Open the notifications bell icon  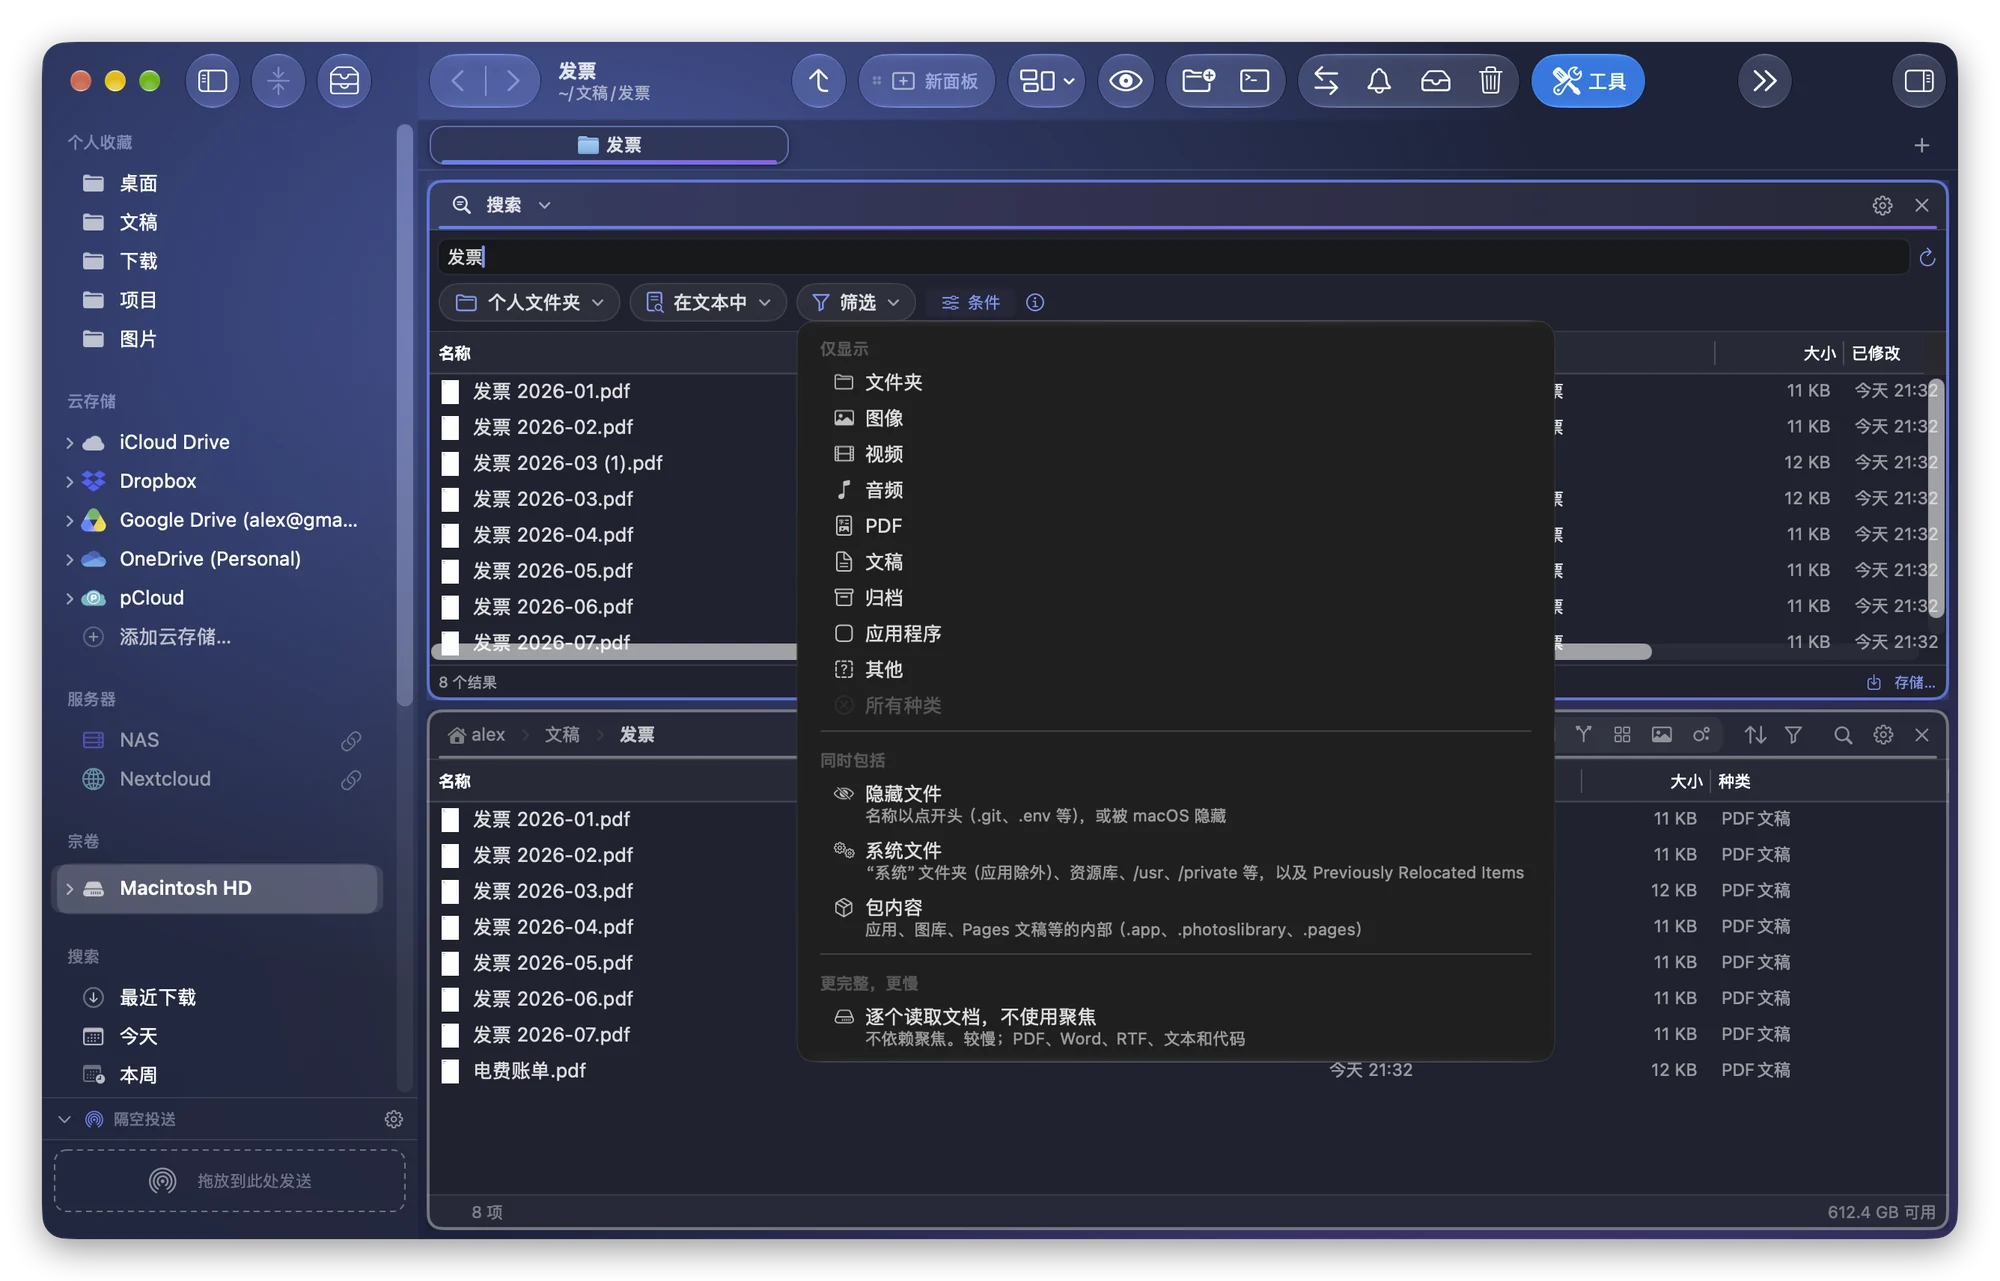(x=1379, y=81)
